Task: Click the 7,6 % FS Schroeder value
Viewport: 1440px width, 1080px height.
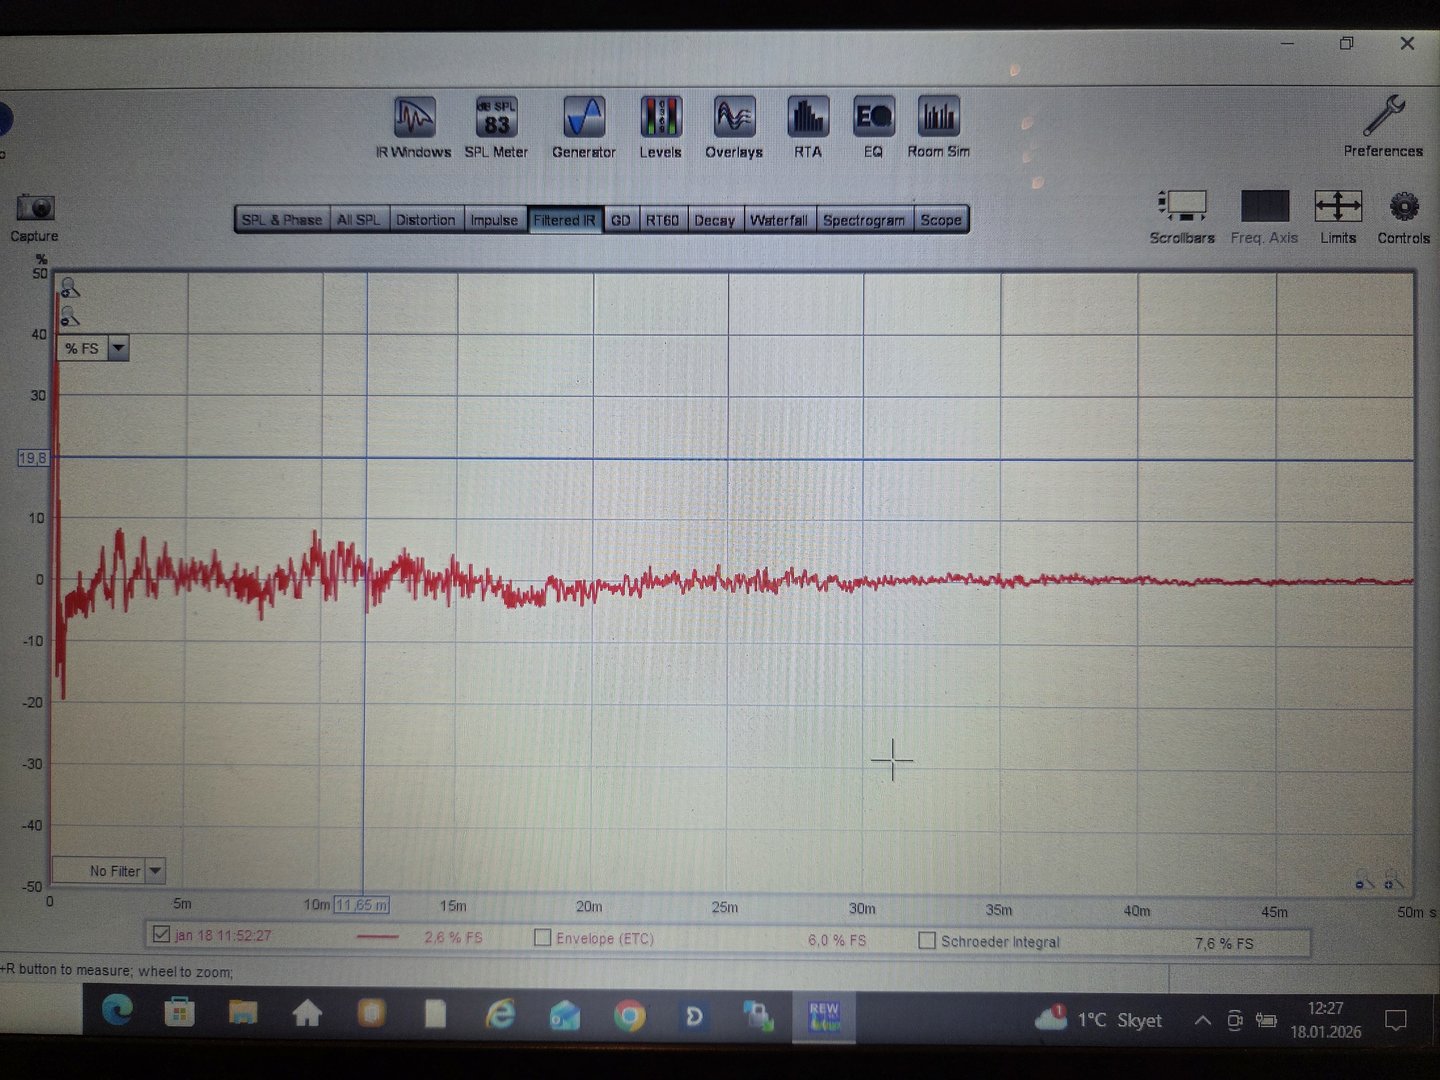Action: coord(1224,943)
